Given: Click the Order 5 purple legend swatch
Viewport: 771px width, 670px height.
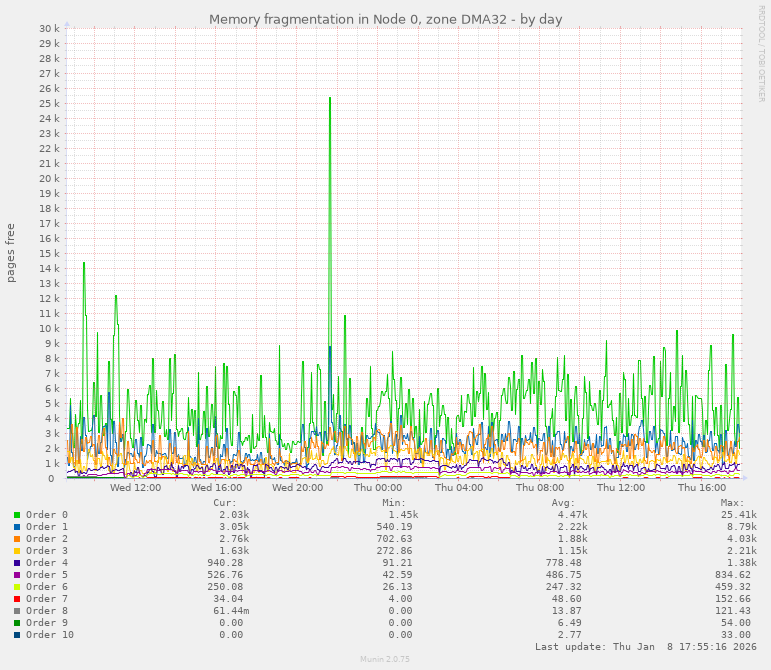Looking at the screenshot, I should pos(17,575).
